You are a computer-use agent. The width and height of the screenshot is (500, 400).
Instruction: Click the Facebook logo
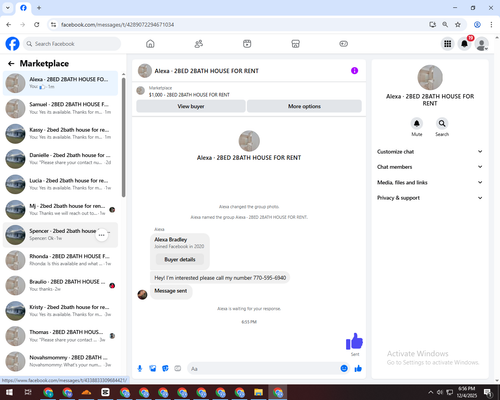[12, 44]
